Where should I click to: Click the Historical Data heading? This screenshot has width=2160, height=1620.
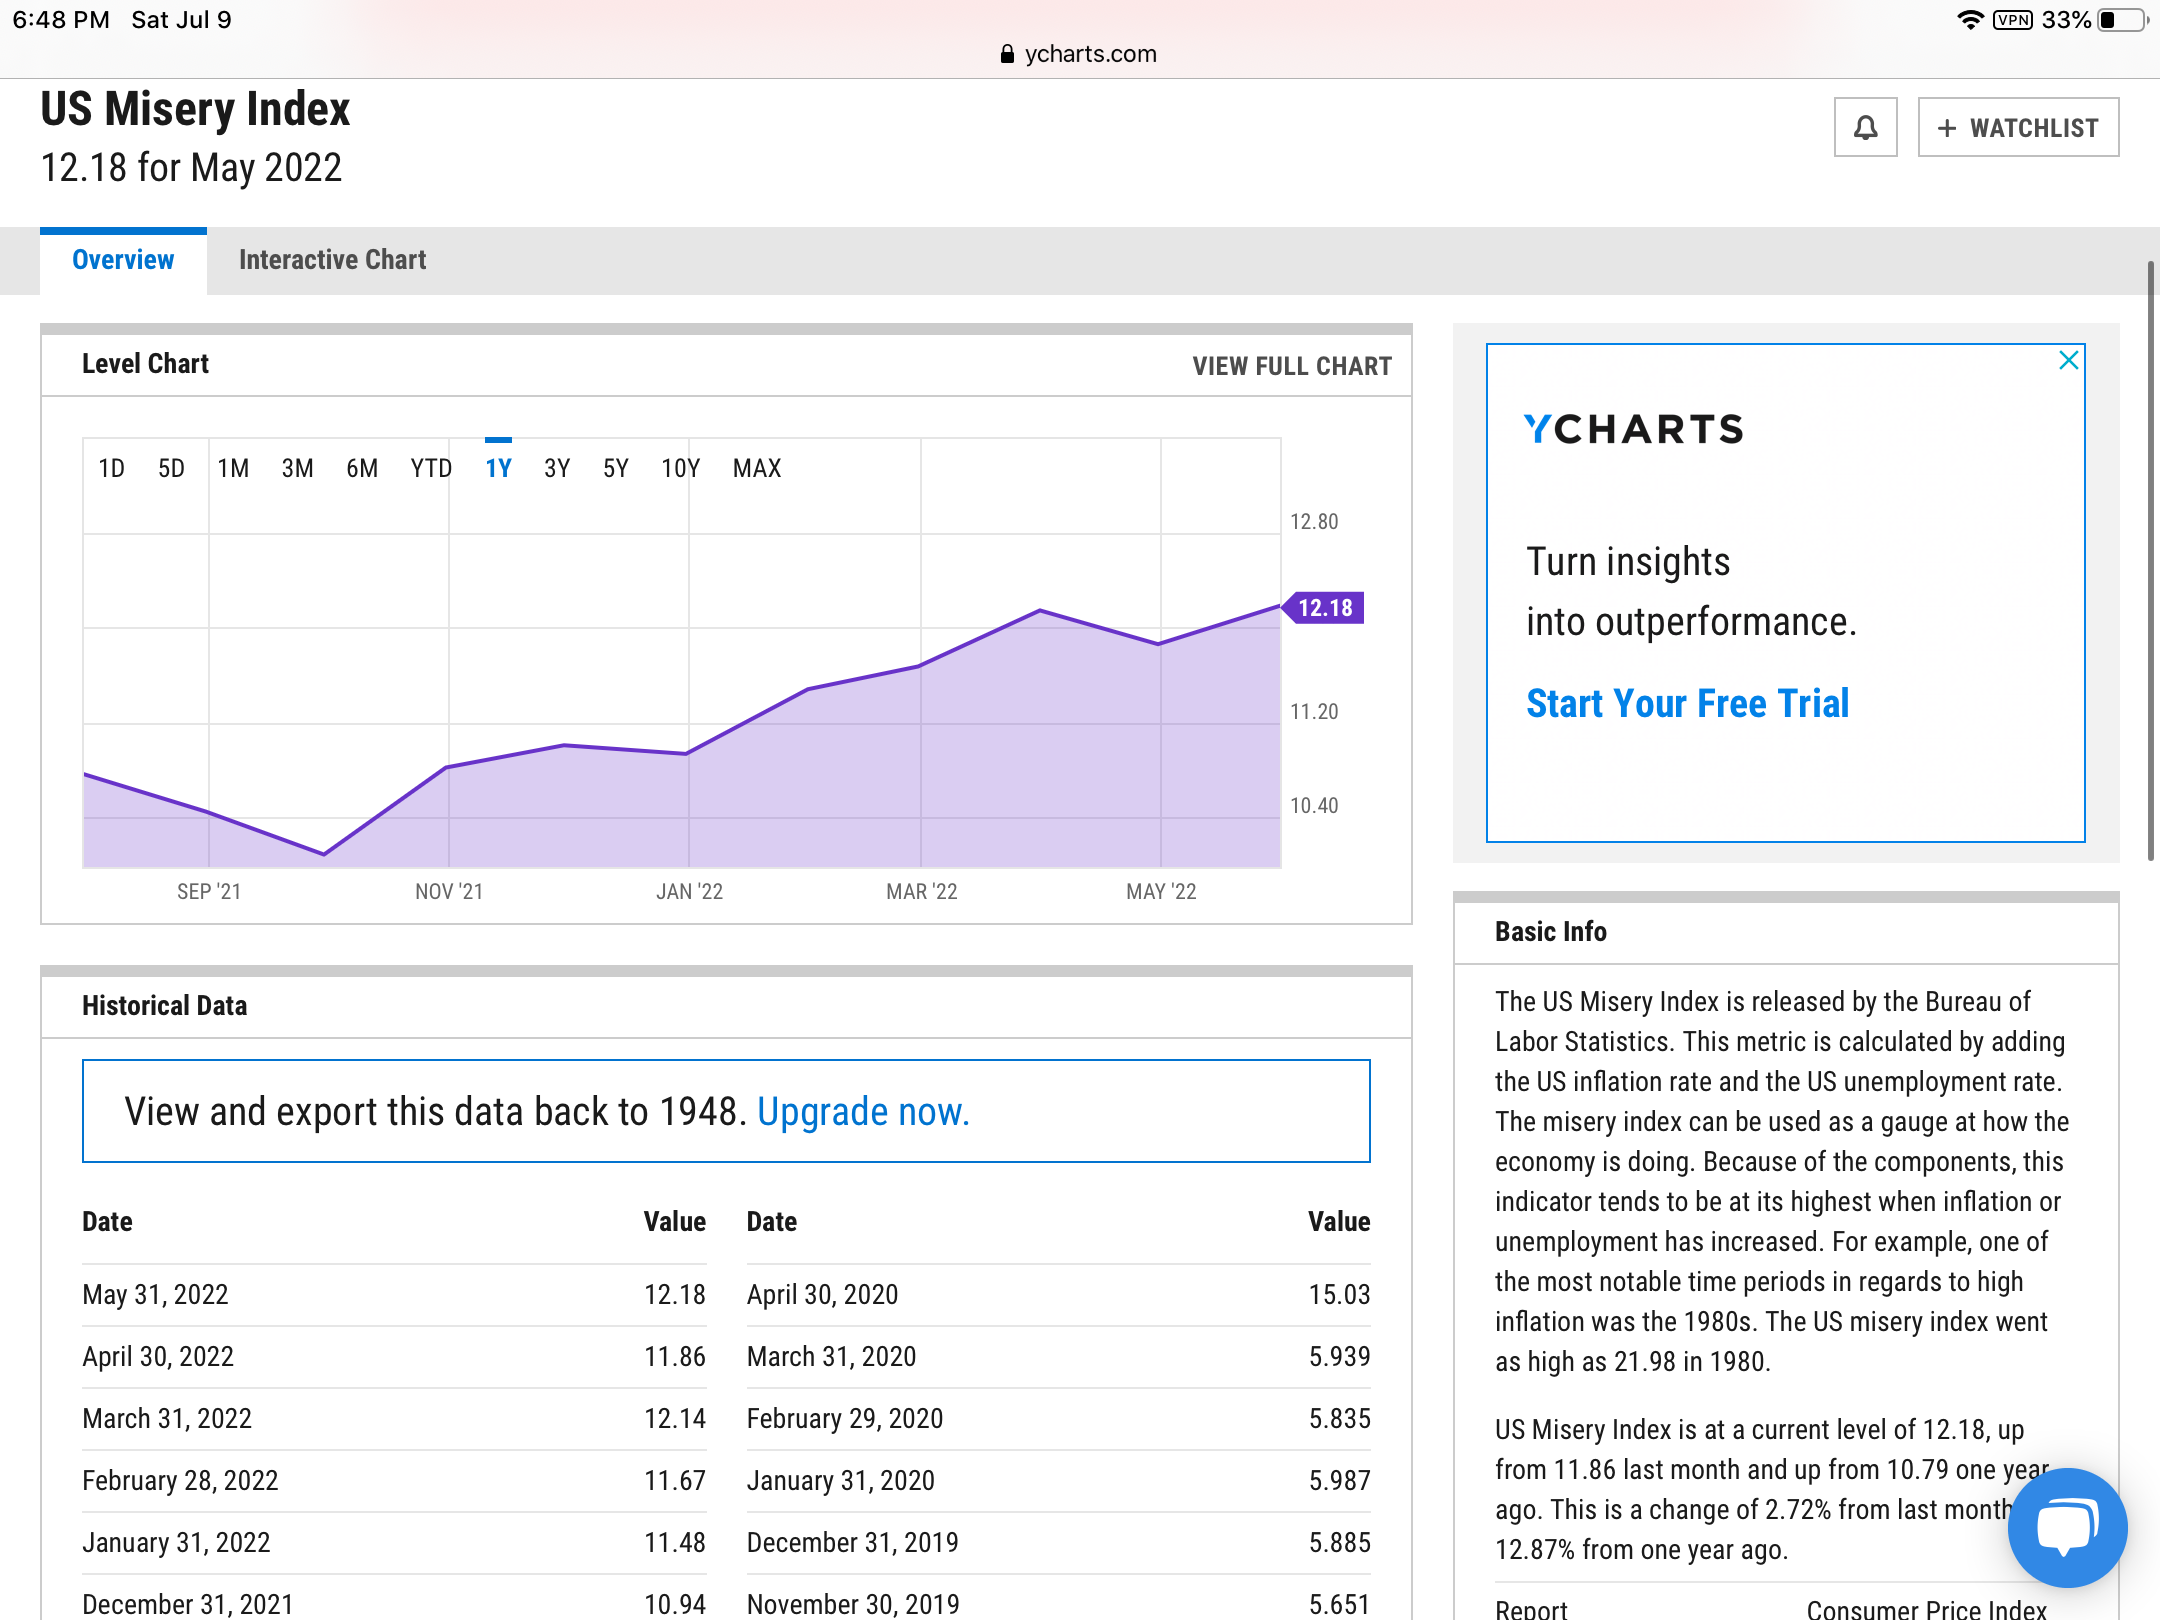(x=165, y=1006)
